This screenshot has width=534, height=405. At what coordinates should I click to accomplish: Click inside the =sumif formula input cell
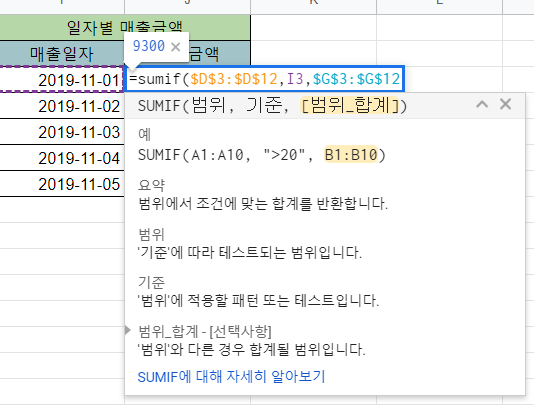point(264,79)
